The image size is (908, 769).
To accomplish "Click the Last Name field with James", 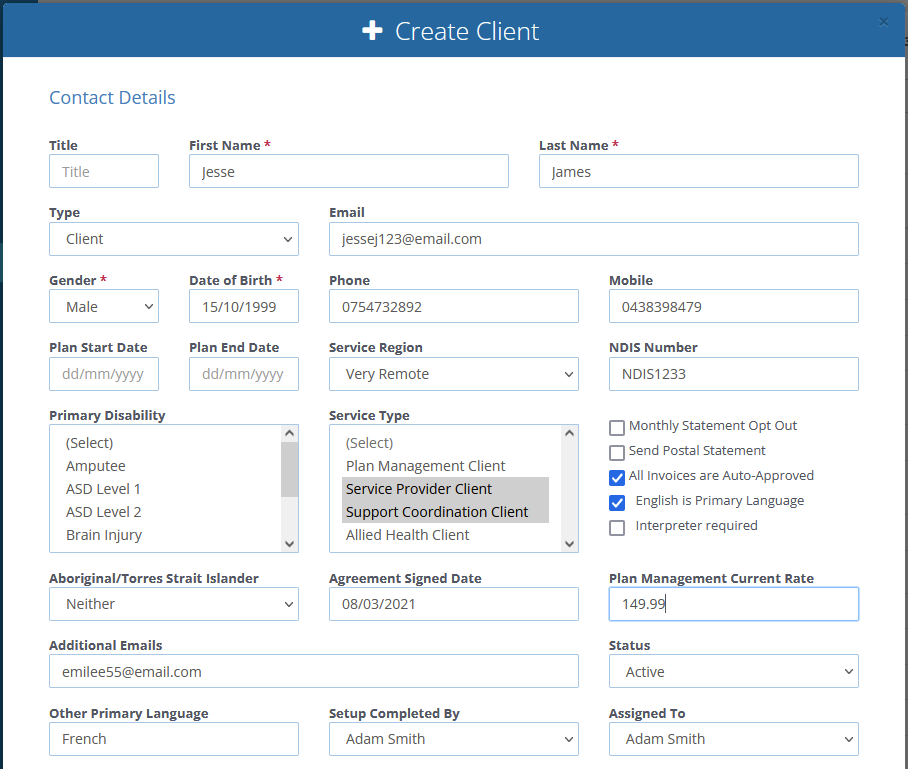I will (x=698, y=171).
